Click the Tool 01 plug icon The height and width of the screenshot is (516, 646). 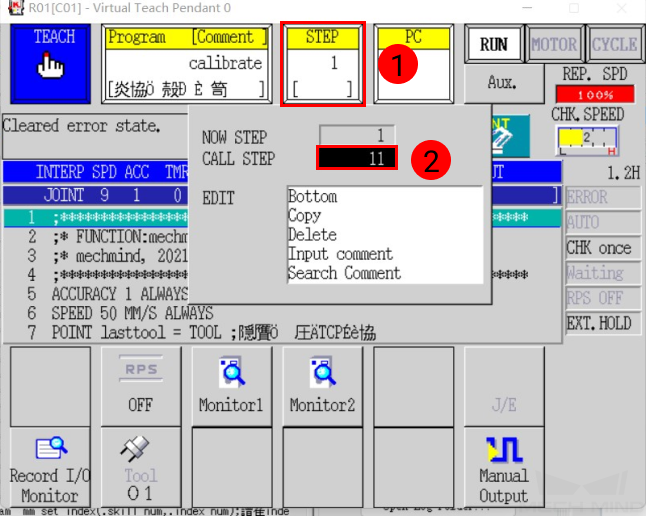pyautogui.click(x=135, y=449)
